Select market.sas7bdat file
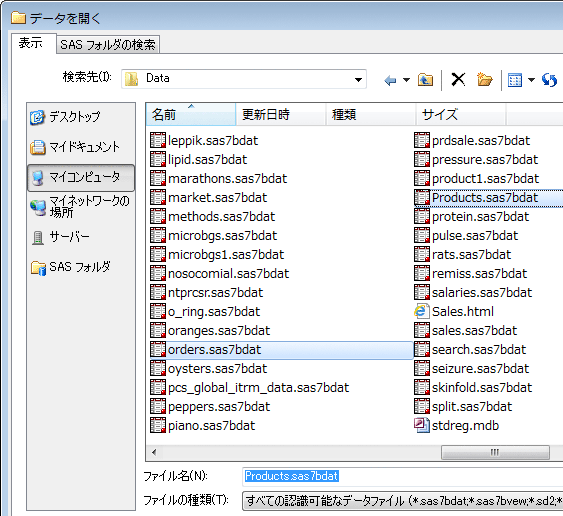This screenshot has height=516, width=563. tap(209, 197)
